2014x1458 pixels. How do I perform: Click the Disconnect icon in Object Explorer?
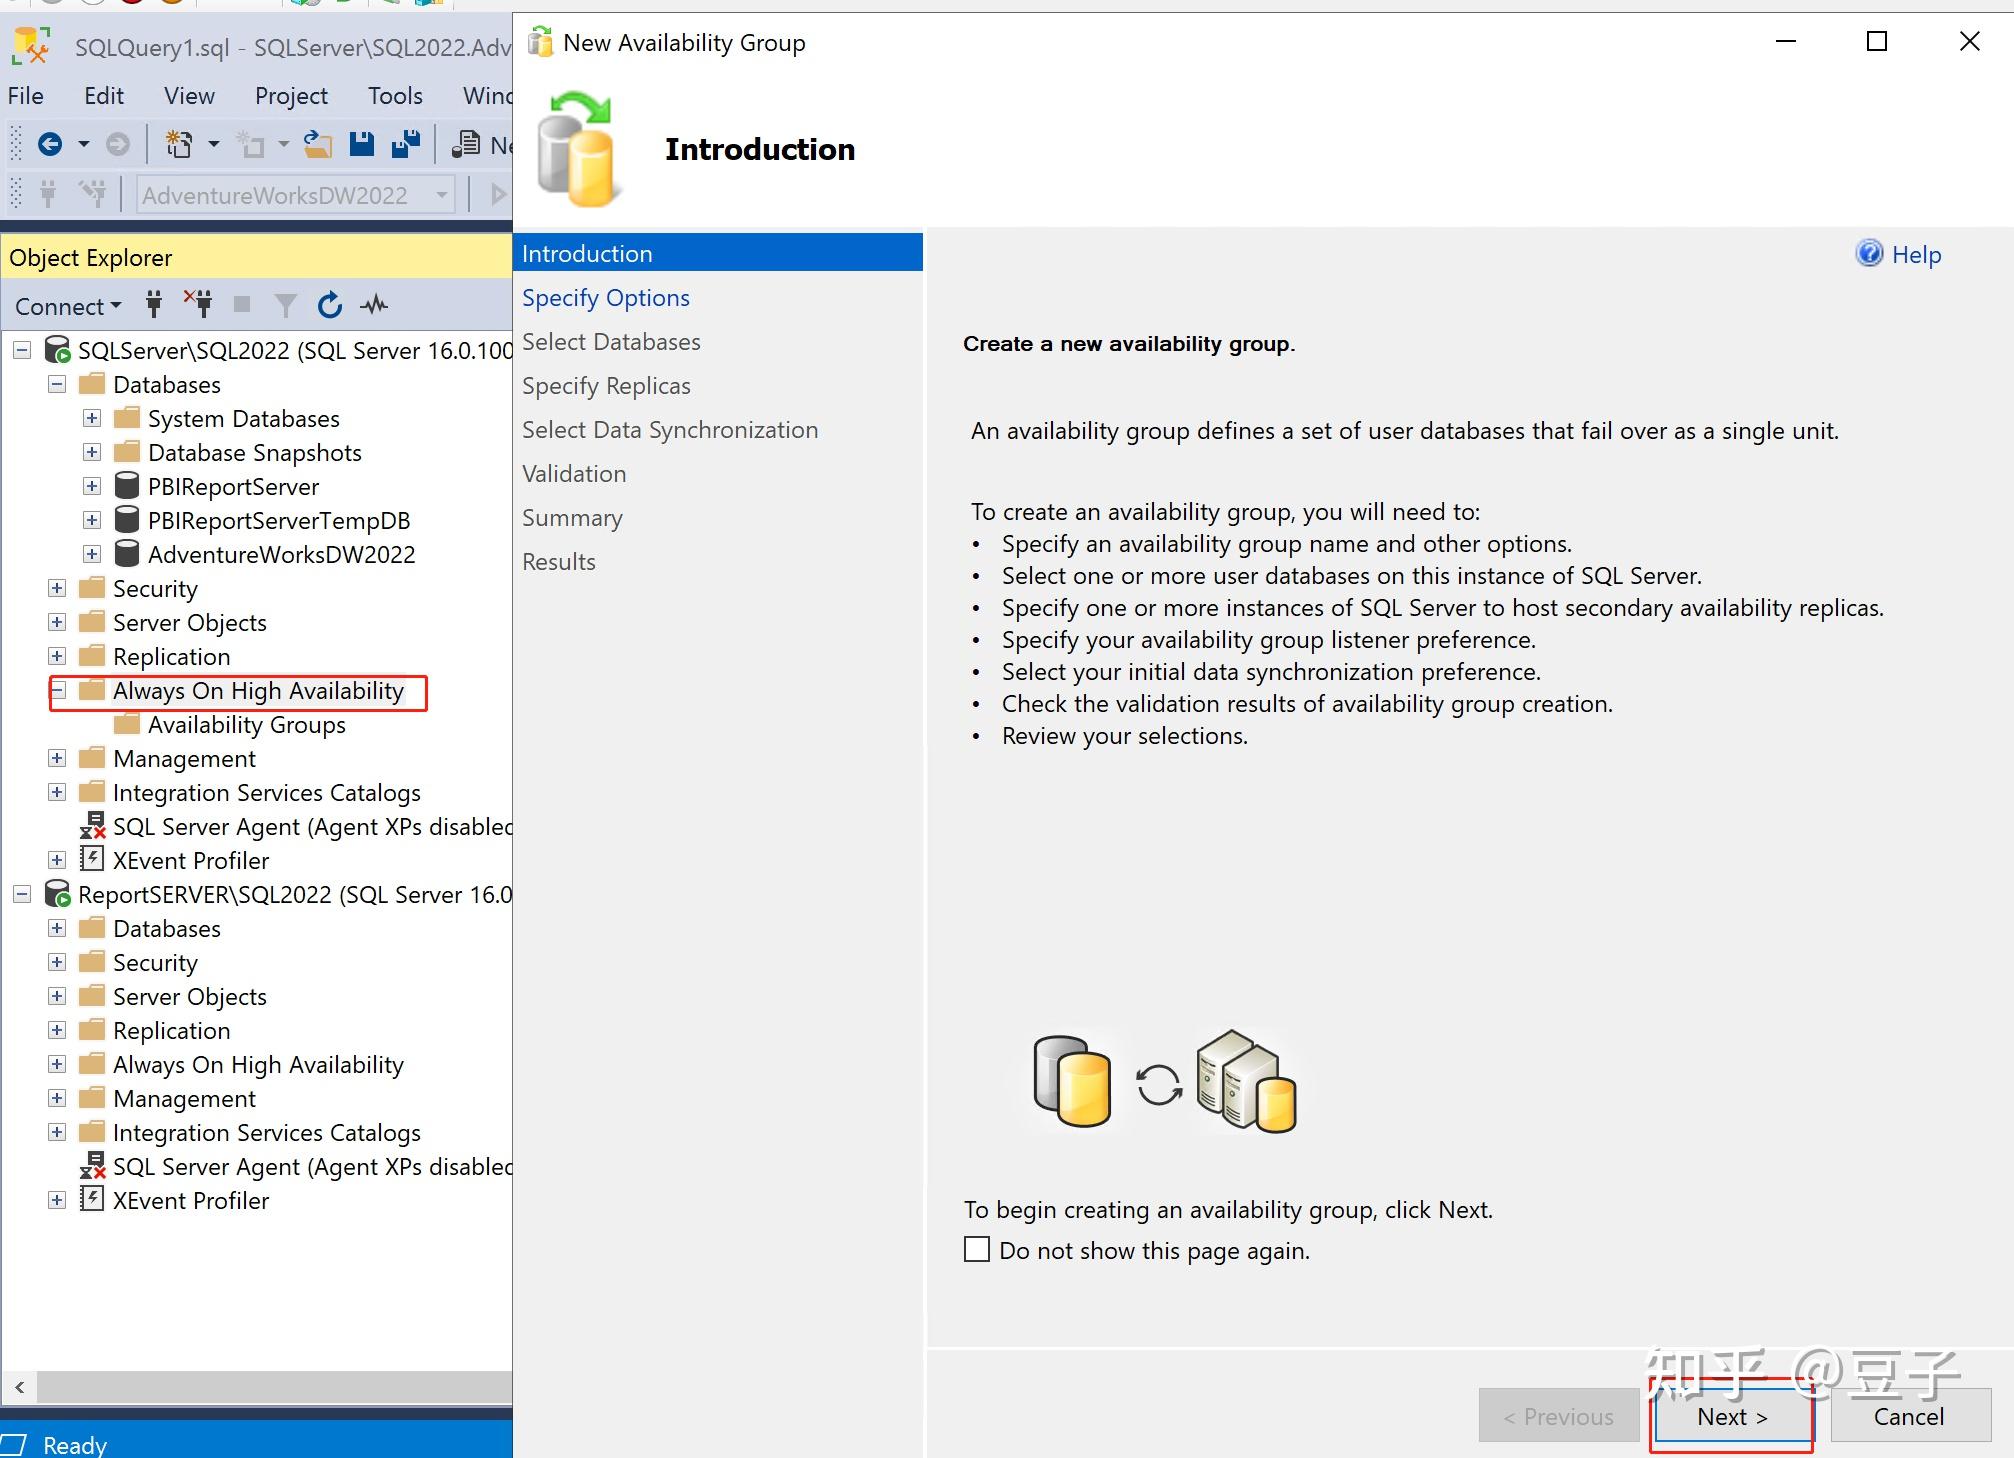pos(199,305)
